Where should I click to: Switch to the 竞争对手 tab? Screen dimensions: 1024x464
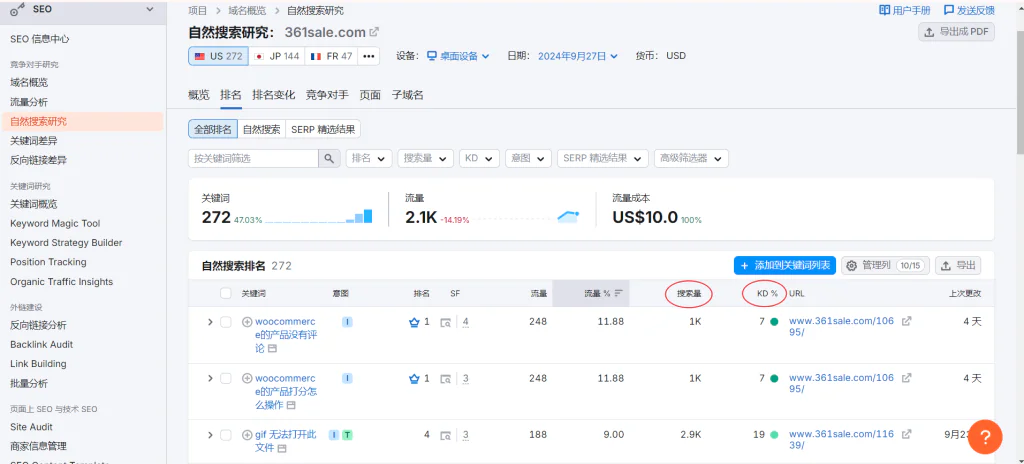(x=327, y=95)
